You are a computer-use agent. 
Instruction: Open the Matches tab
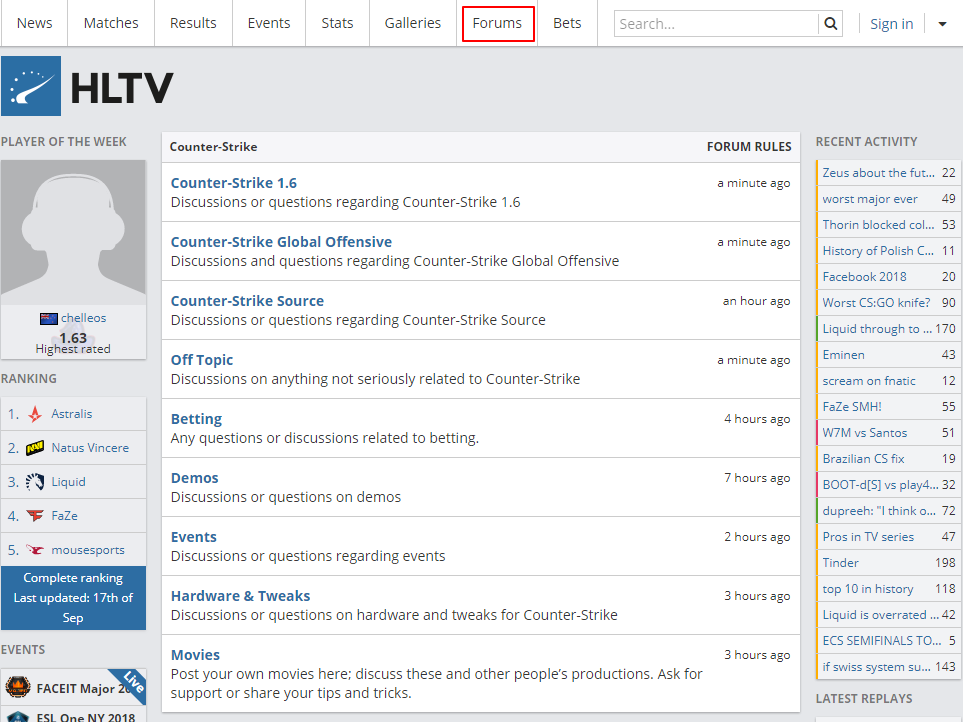(111, 23)
